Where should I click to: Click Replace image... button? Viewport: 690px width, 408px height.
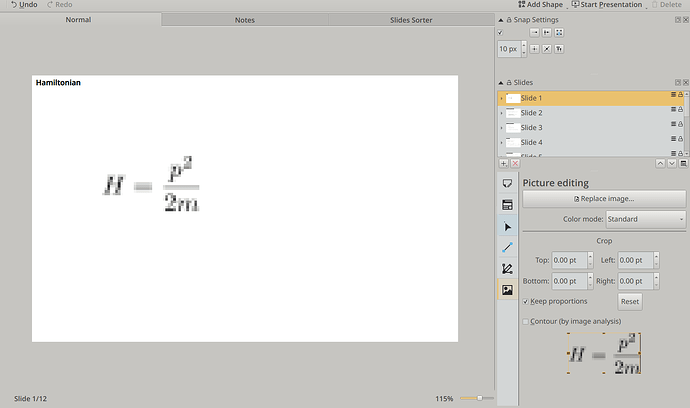pyautogui.click(x=604, y=199)
